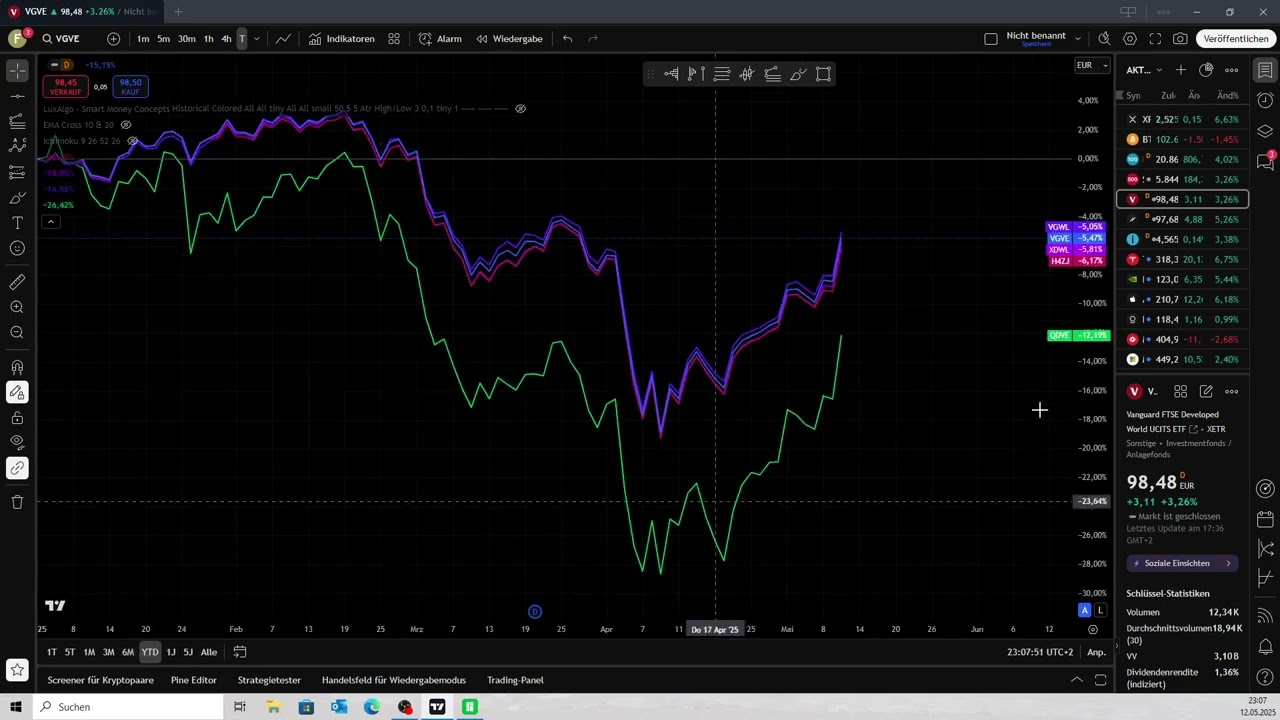1280x720 pixels.
Task: Open the forecasting and measuring tools
Action: (x=17, y=172)
